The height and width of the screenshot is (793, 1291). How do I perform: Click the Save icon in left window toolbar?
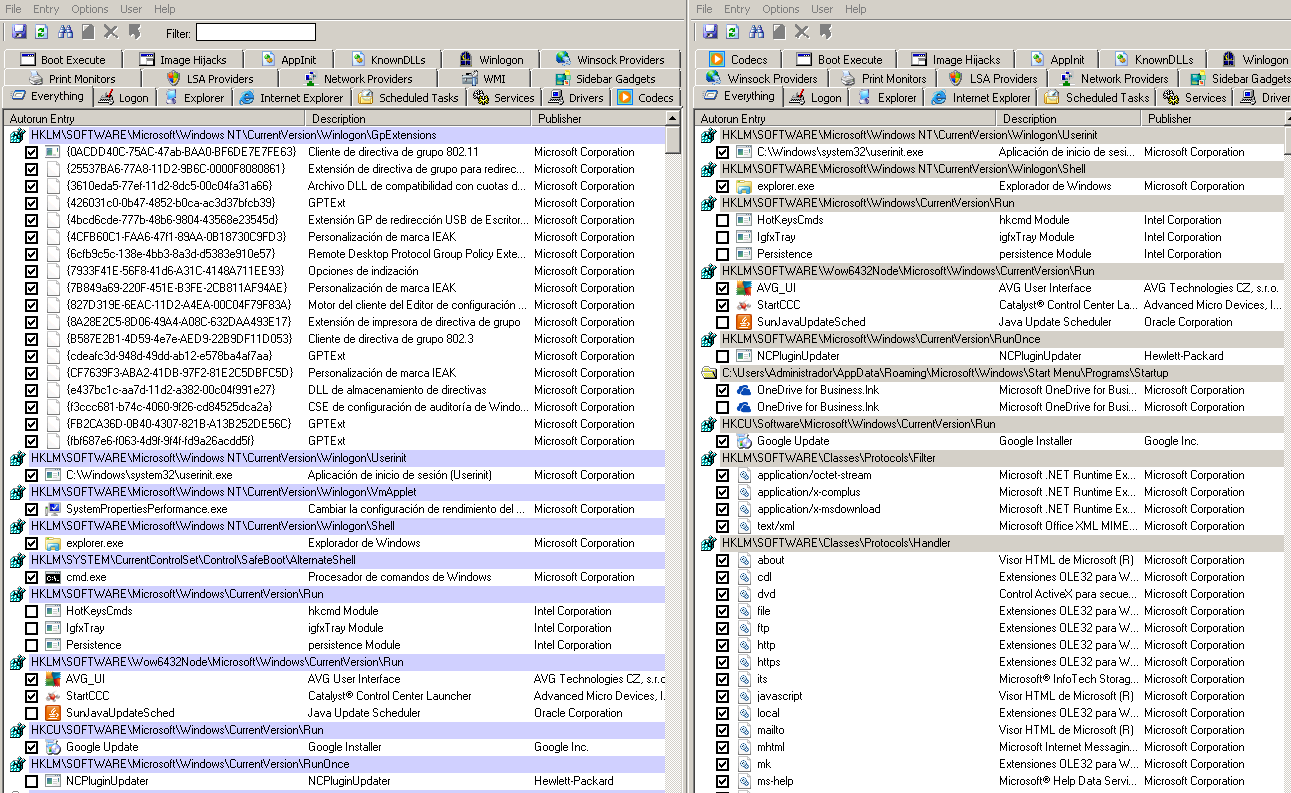pos(19,33)
